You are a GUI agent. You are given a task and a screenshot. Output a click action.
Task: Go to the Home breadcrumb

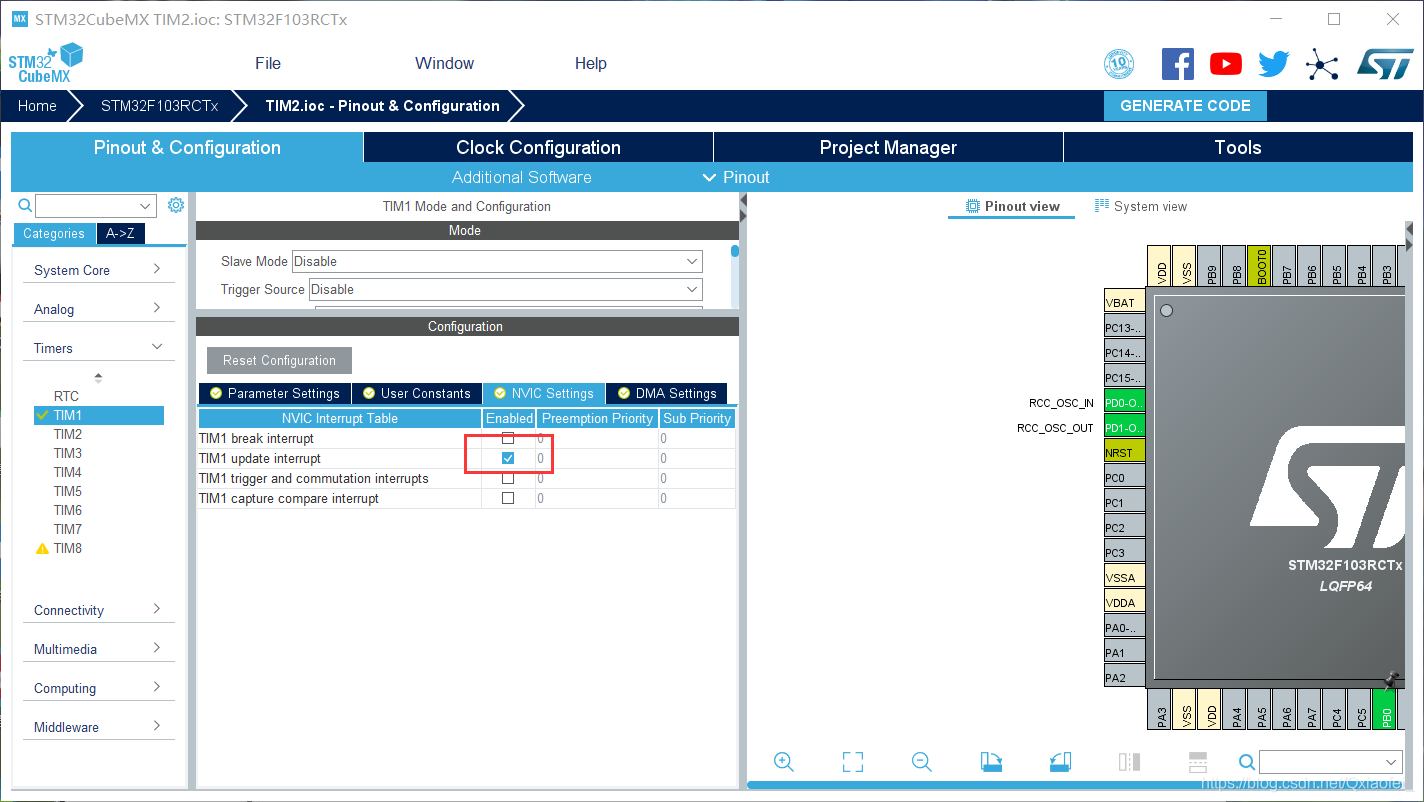tap(37, 105)
